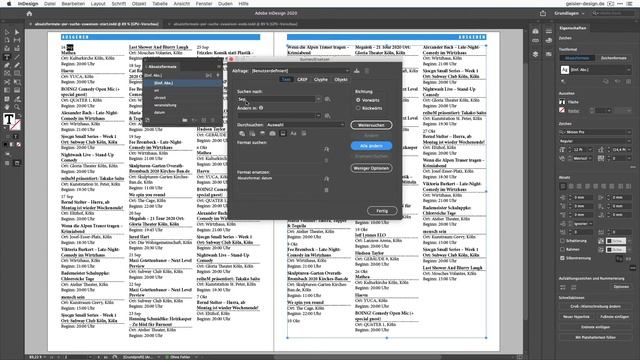The width and height of the screenshot is (640, 360).
Task: Select the Rectangle Frame tool
Action: click(x=7, y=73)
